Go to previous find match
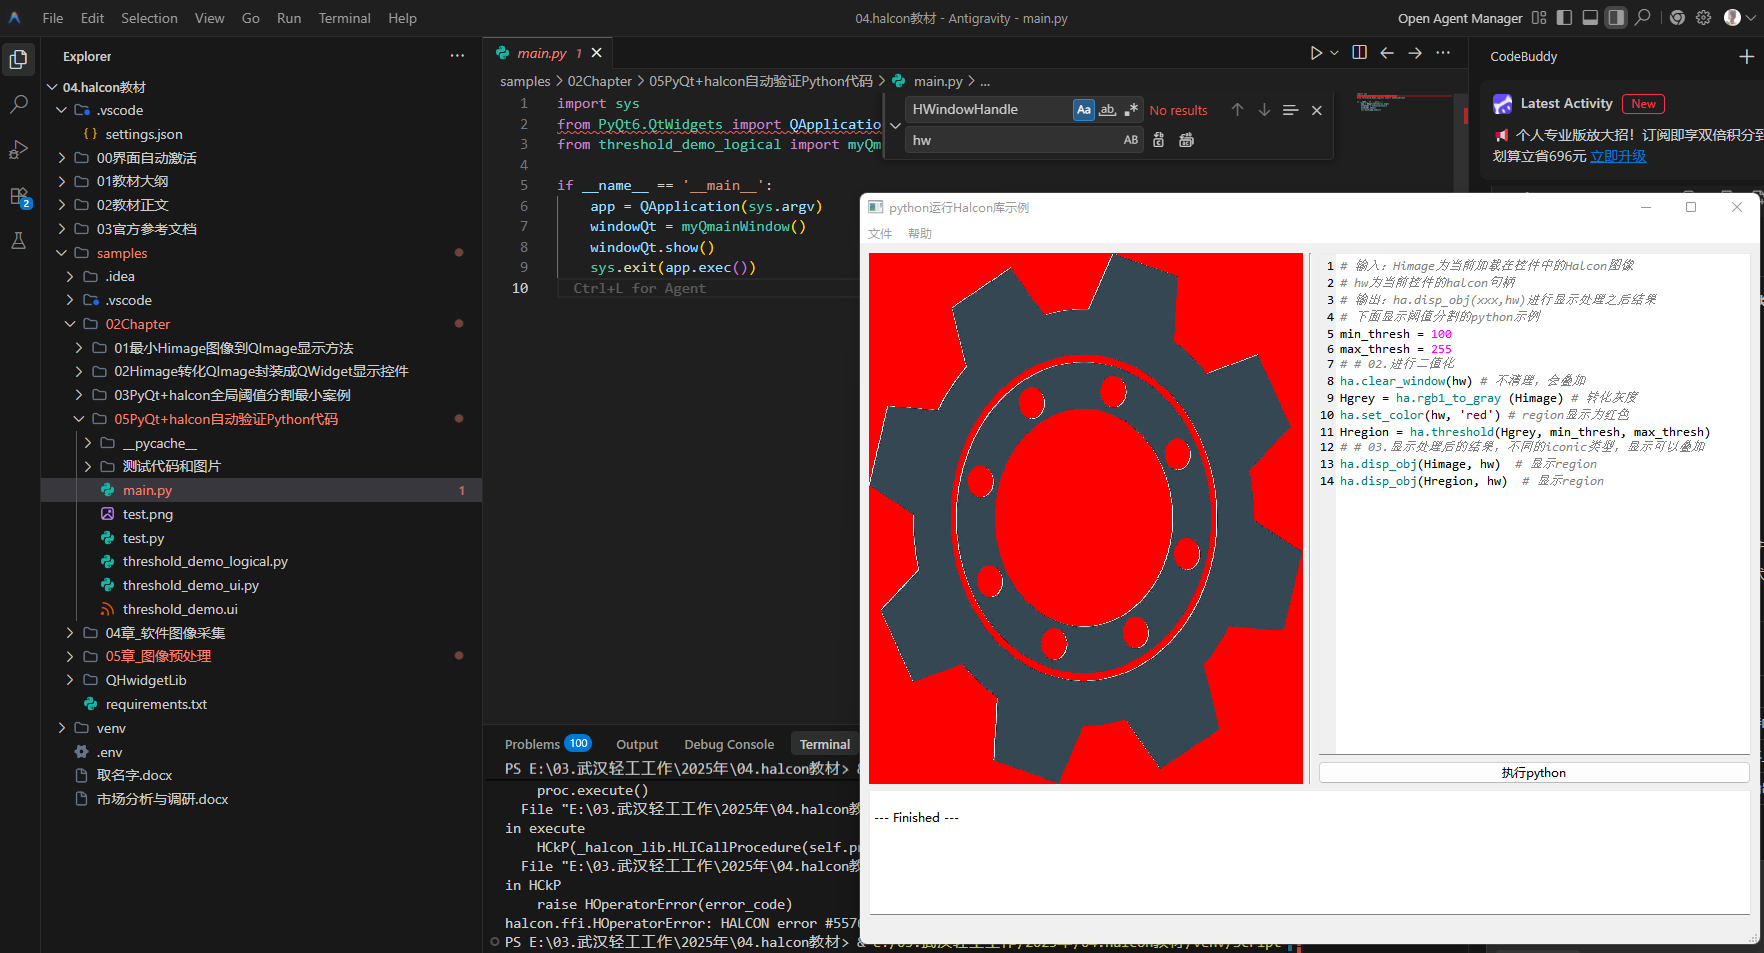Viewport: 1764px width, 953px height. click(1237, 110)
